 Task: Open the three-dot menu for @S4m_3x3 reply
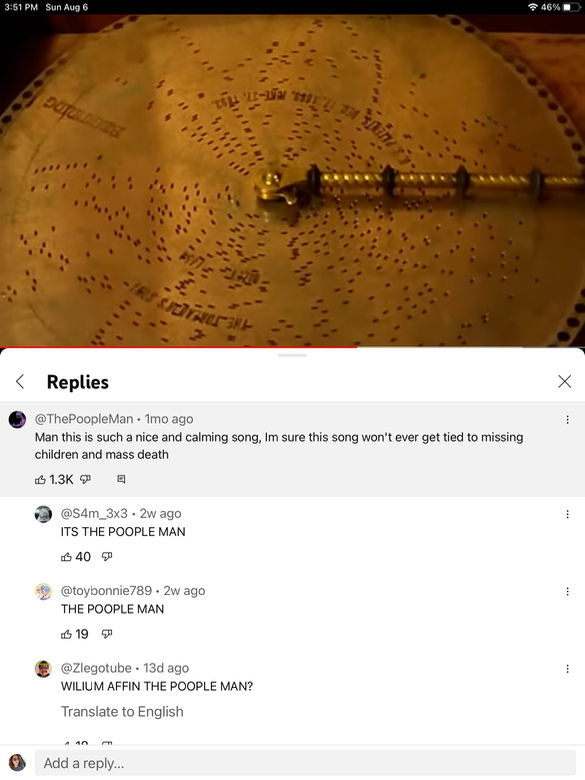point(567,514)
